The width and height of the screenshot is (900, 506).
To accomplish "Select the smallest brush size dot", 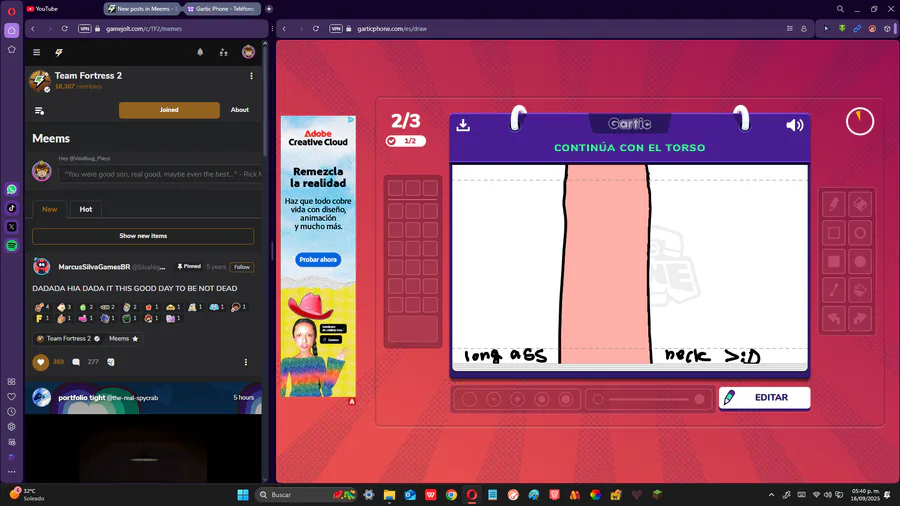I will point(469,399).
